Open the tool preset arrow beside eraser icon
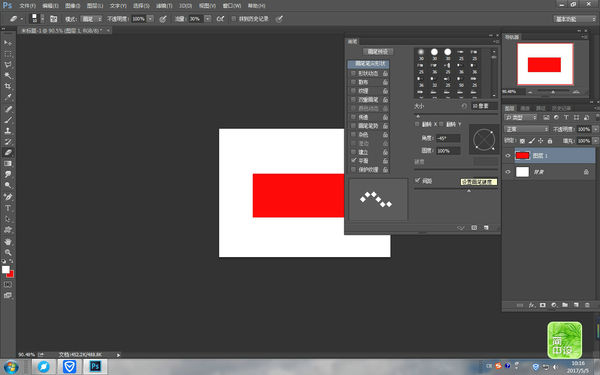Image resolution: width=600 pixels, height=375 pixels. click(x=21, y=19)
